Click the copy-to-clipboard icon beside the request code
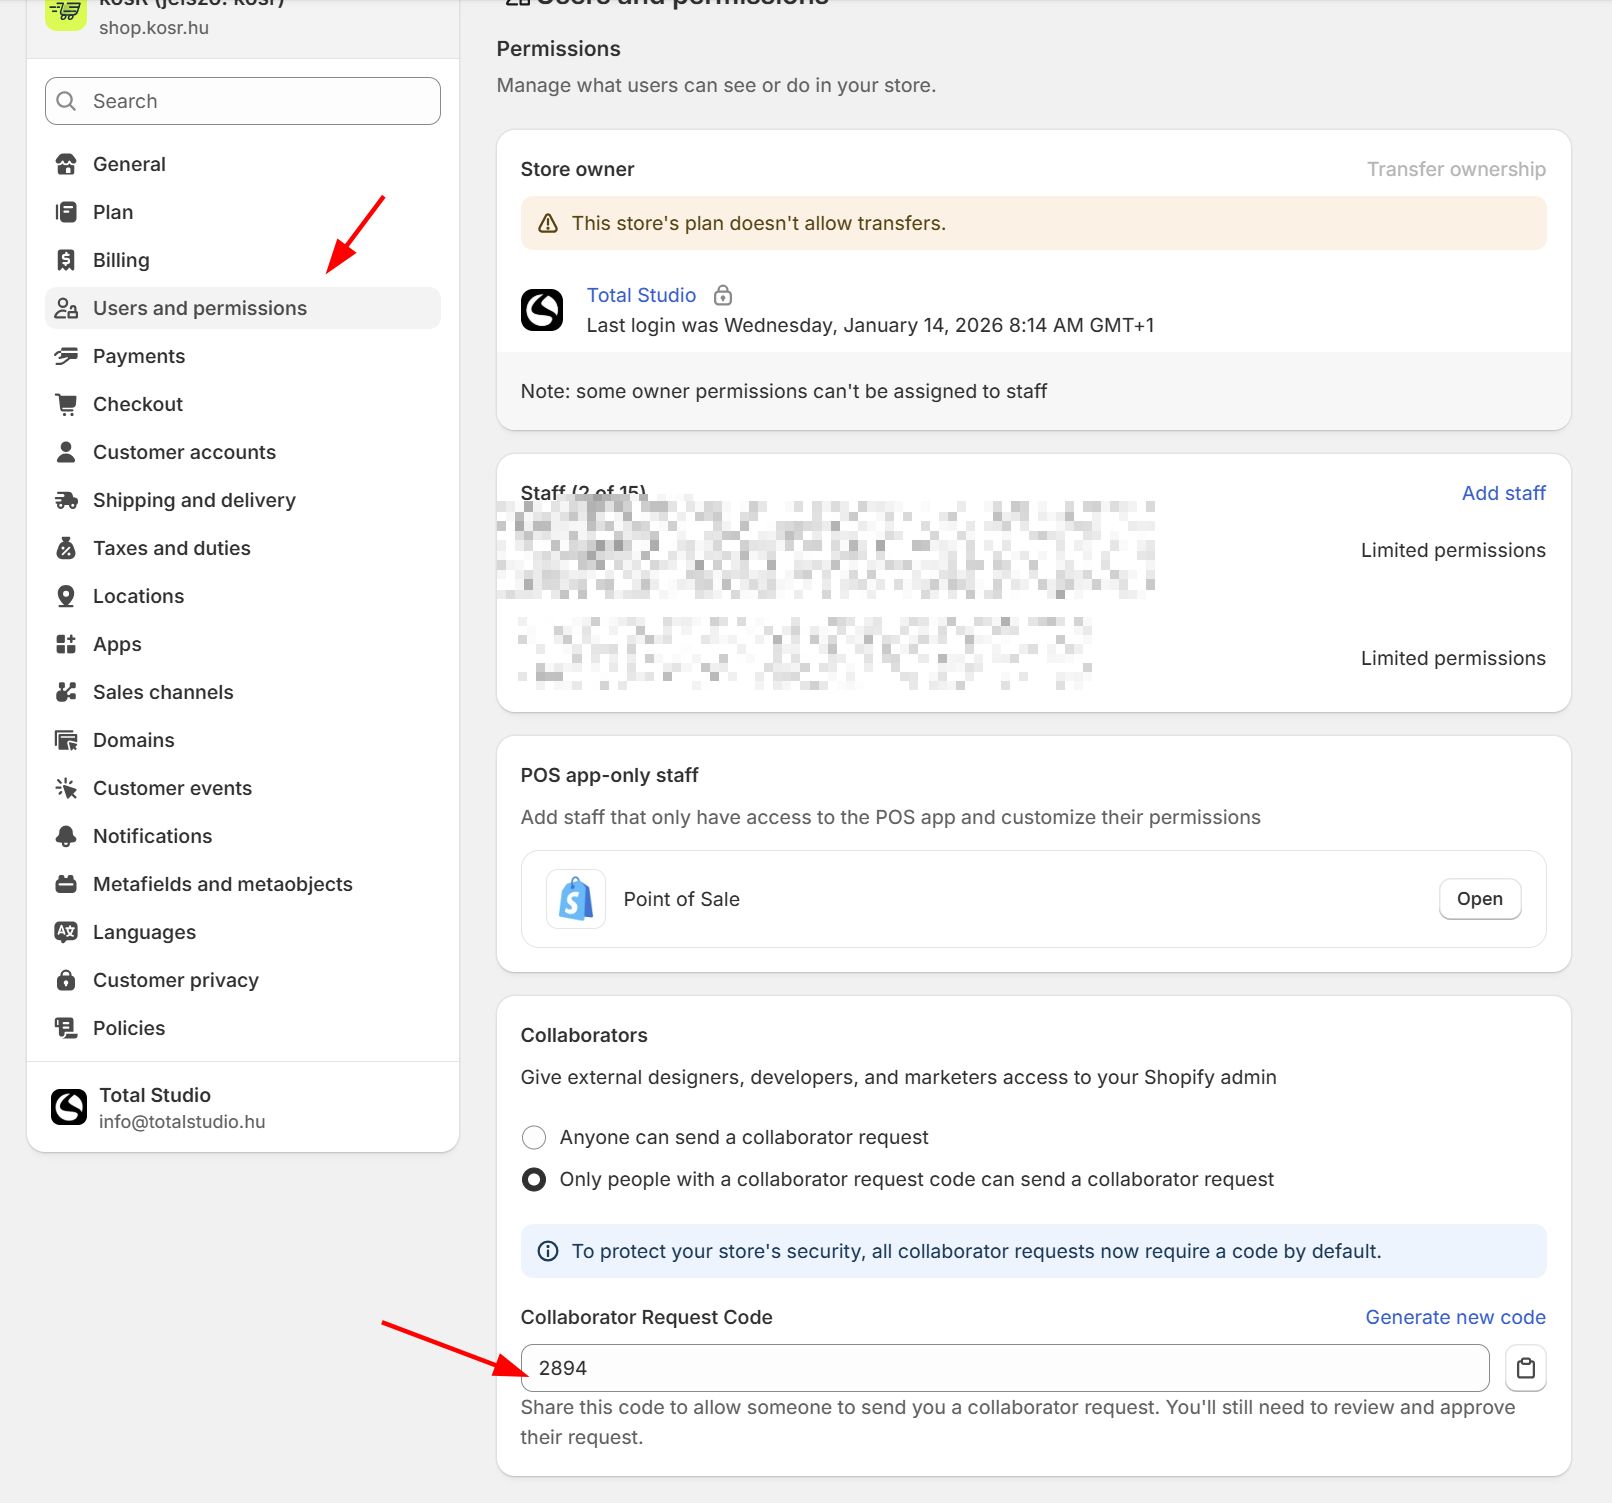Screen dimensions: 1612x1503 coord(1525,1368)
